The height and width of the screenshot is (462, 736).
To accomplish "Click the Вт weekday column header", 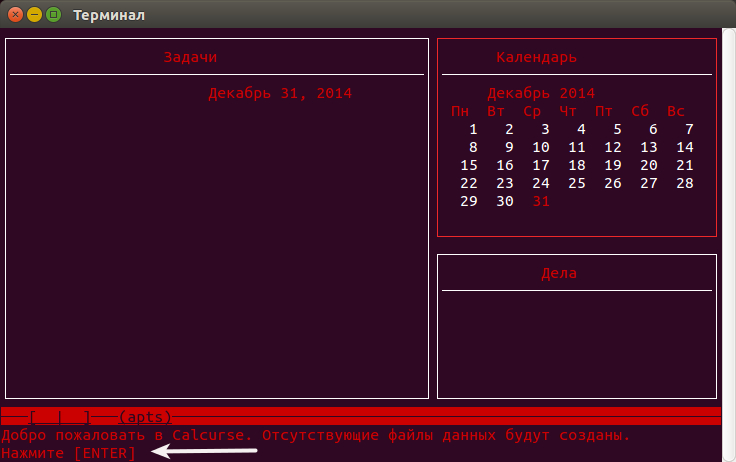I will point(496,111).
